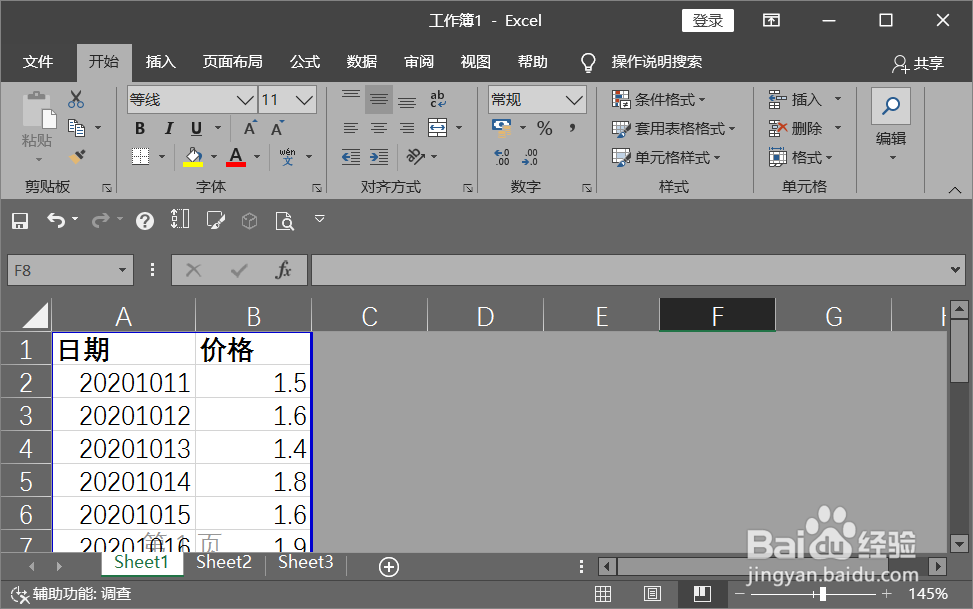Apply percent style in the number group
The image size is (973, 609).
tap(546, 129)
